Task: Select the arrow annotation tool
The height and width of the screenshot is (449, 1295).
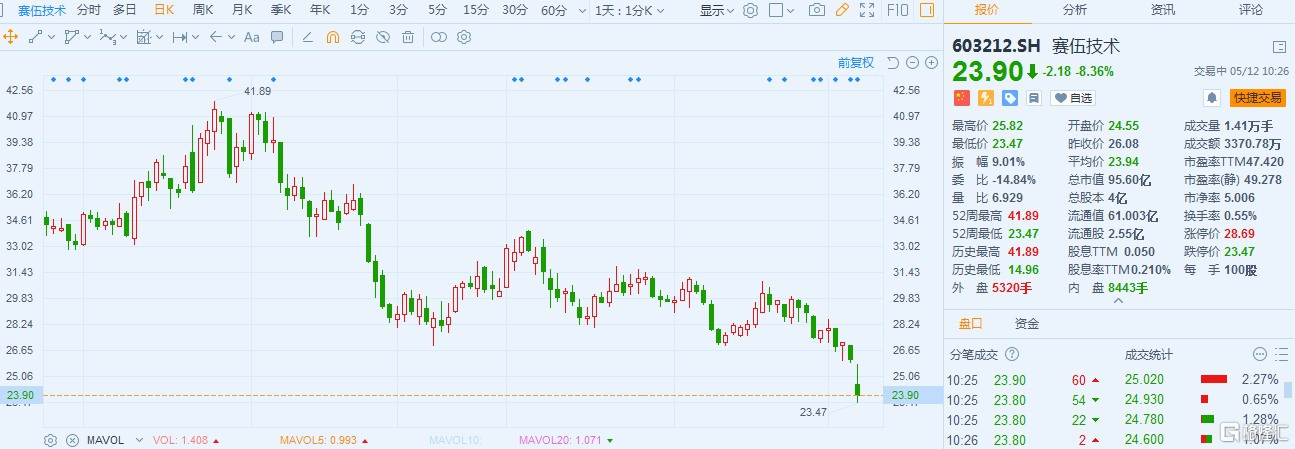Action: [x=216, y=37]
